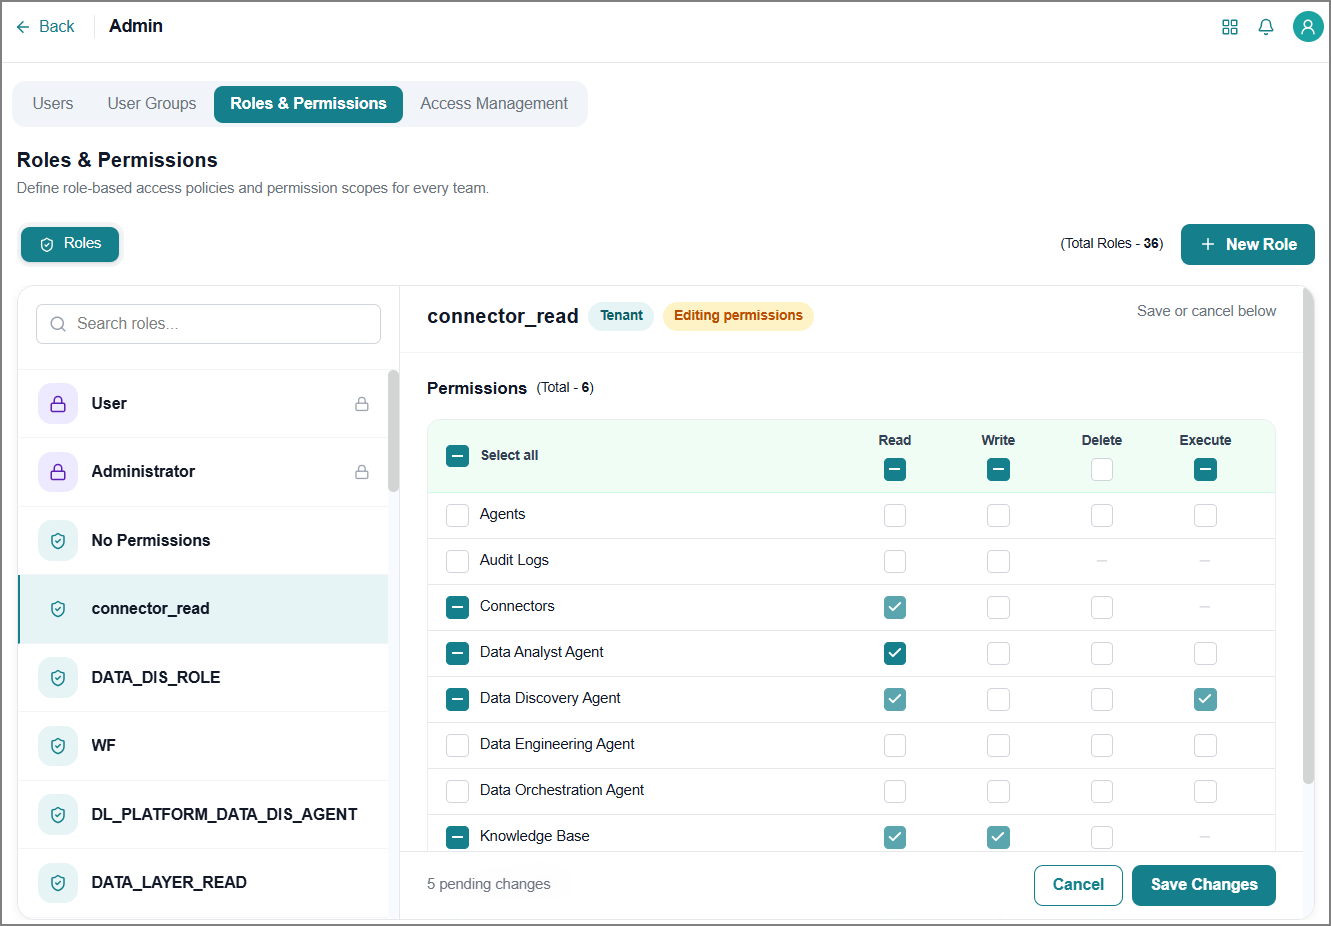The height and width of the screenshot is (926, 1331).
Task: Toggle the Delete column header checkbox
Action: 1102,469
